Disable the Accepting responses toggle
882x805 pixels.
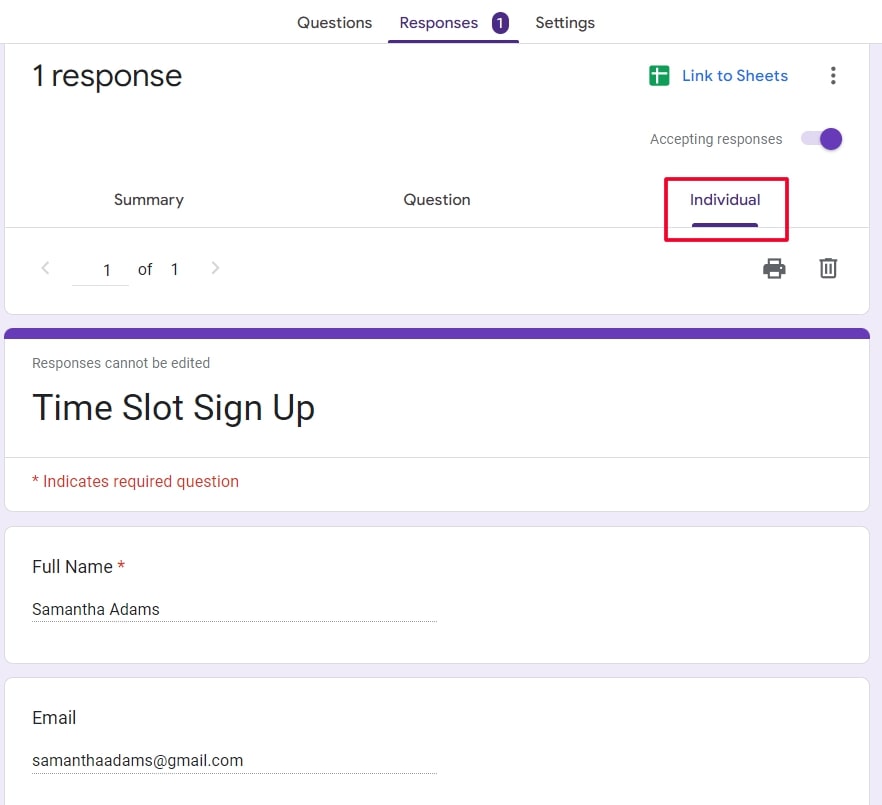tap(821, 139)
